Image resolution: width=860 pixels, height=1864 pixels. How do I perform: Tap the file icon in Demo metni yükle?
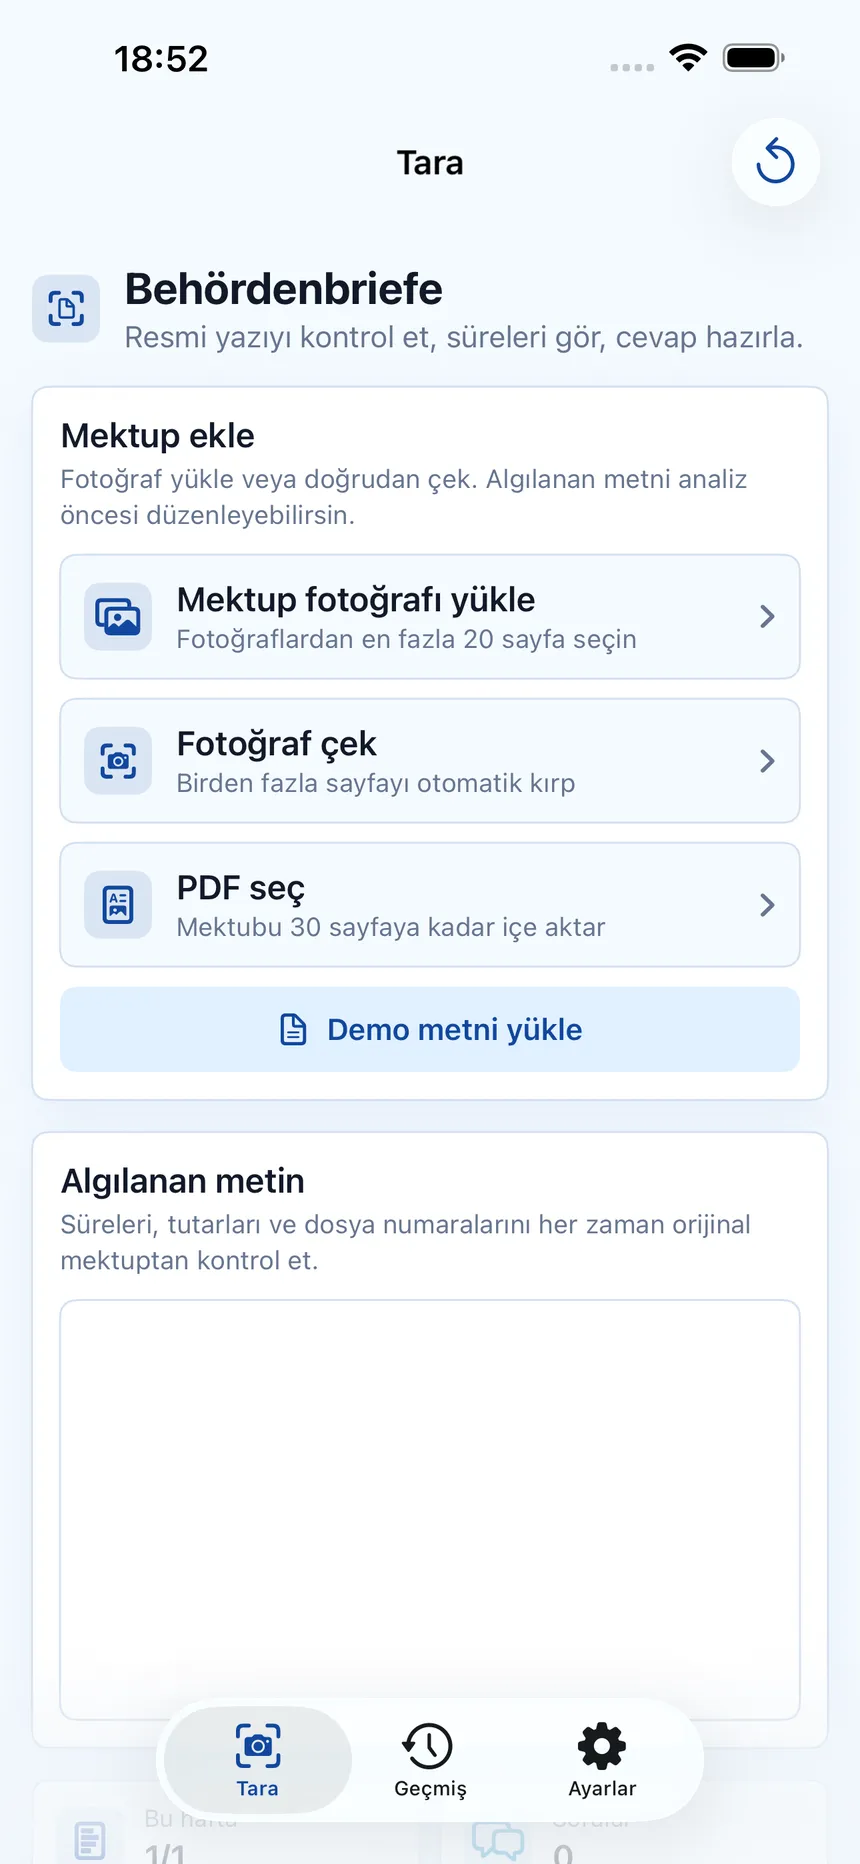point(293,1029)
